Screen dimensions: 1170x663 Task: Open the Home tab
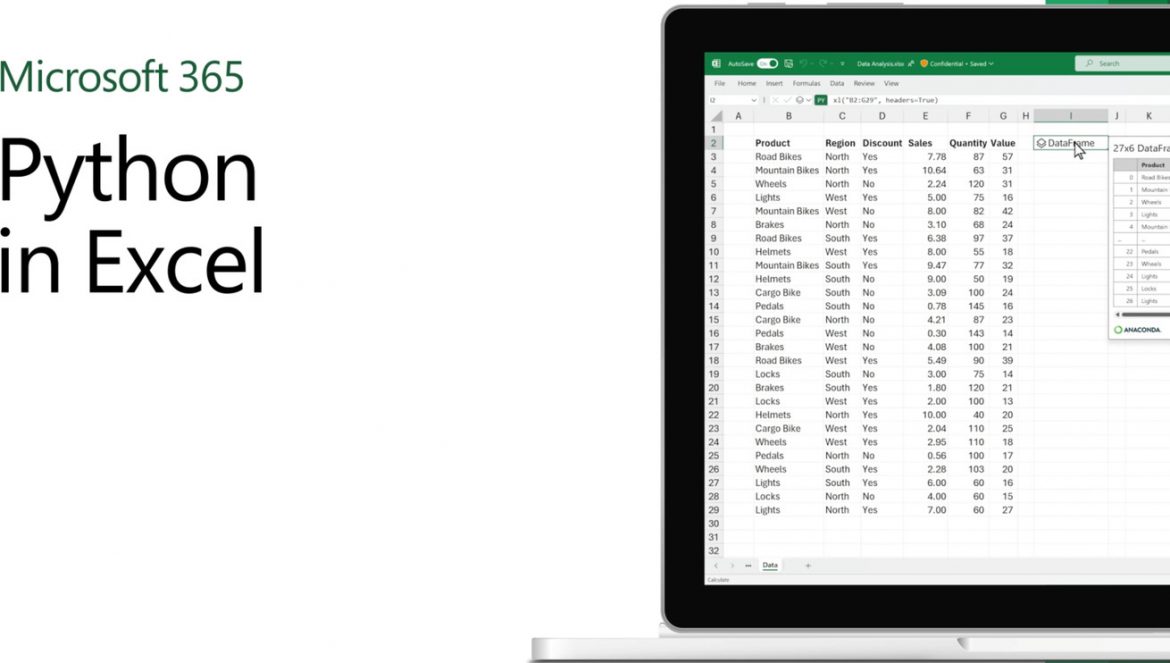(746, 84)
